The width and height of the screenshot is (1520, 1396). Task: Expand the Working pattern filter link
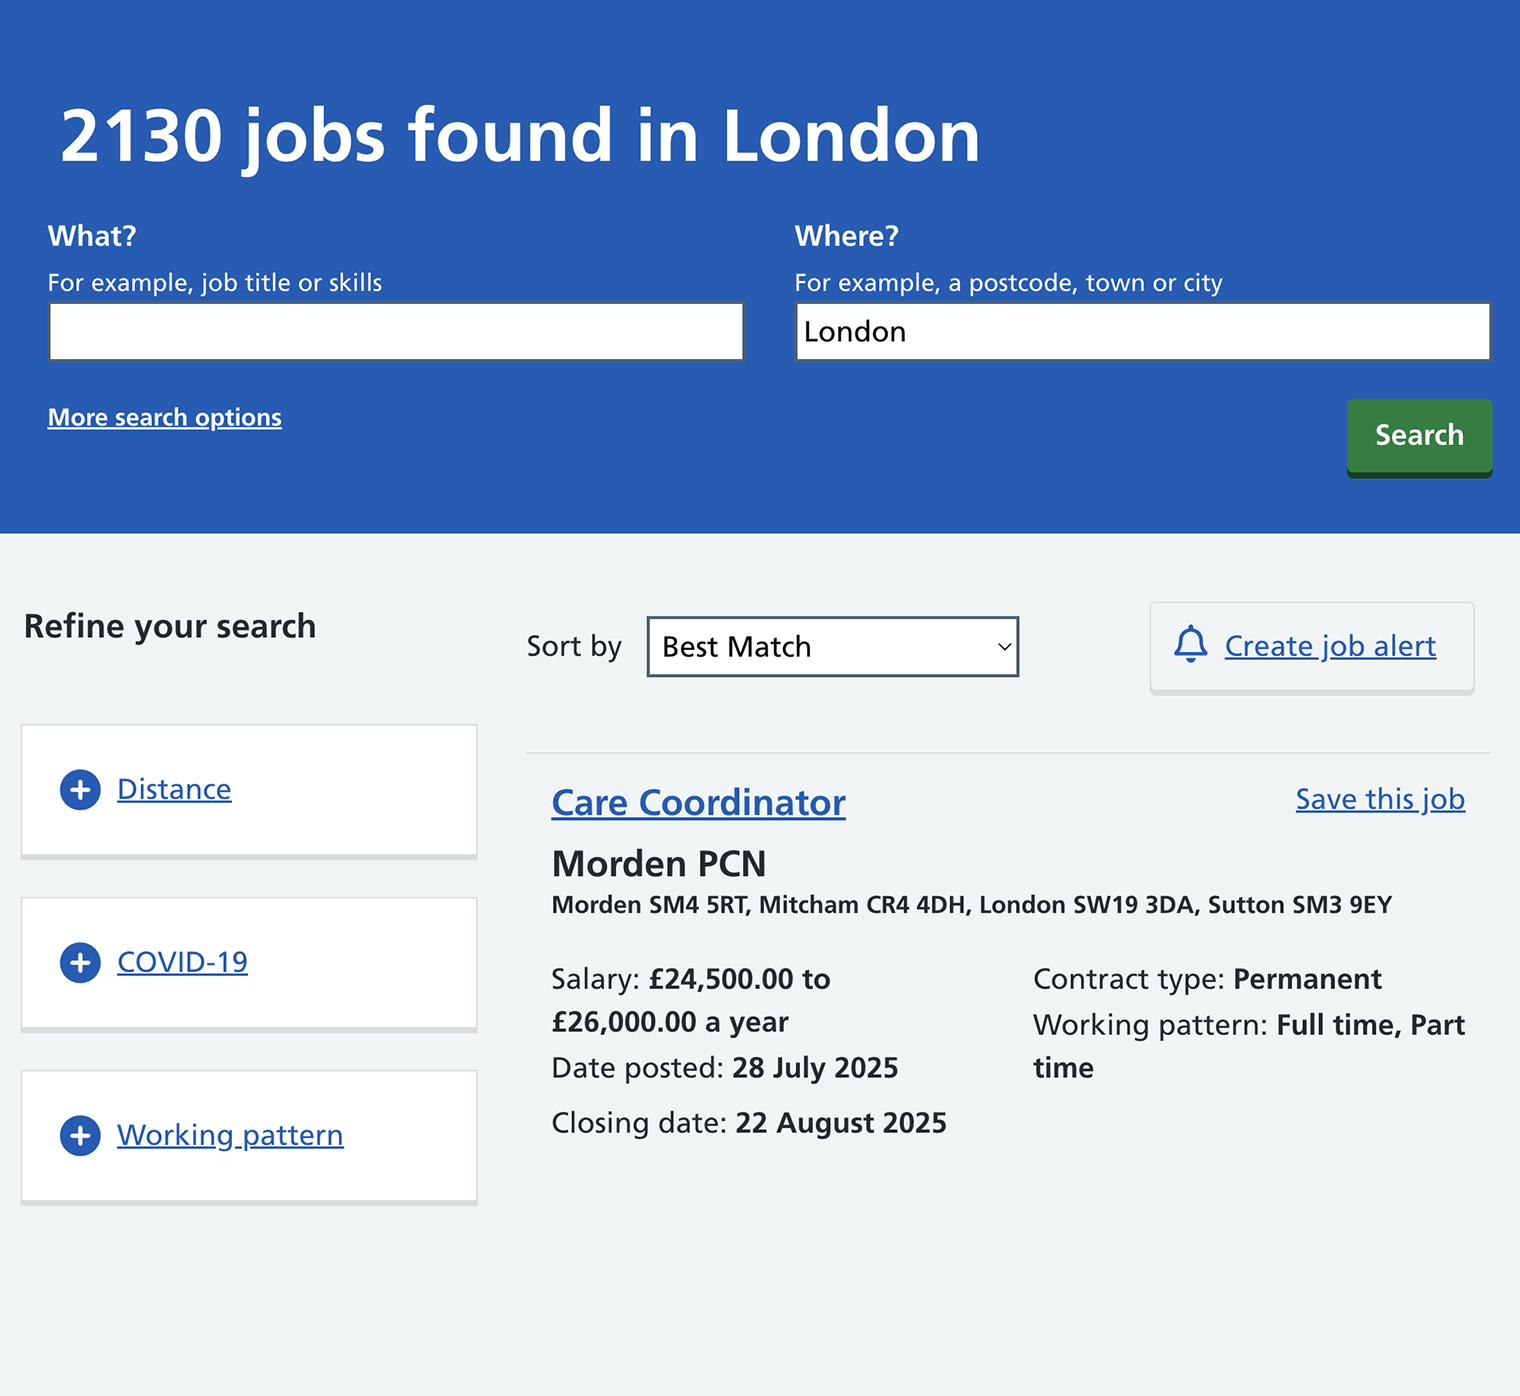click(230, 1136)
